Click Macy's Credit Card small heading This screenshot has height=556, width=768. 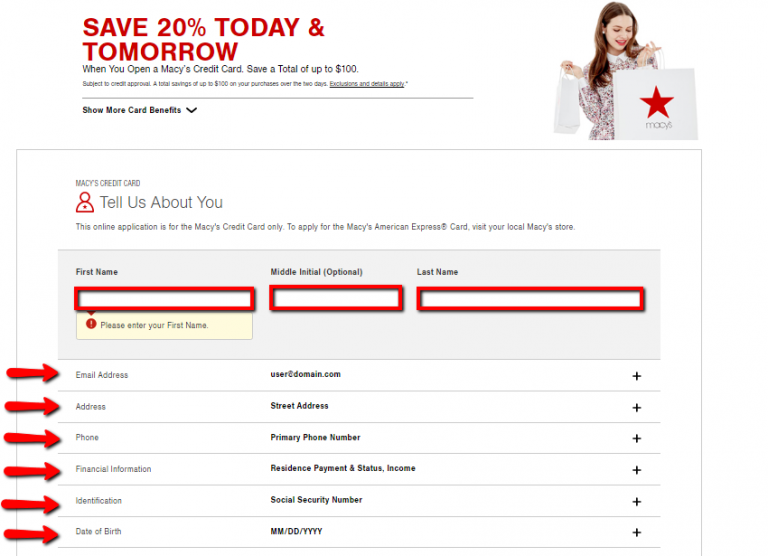(108, 183)
